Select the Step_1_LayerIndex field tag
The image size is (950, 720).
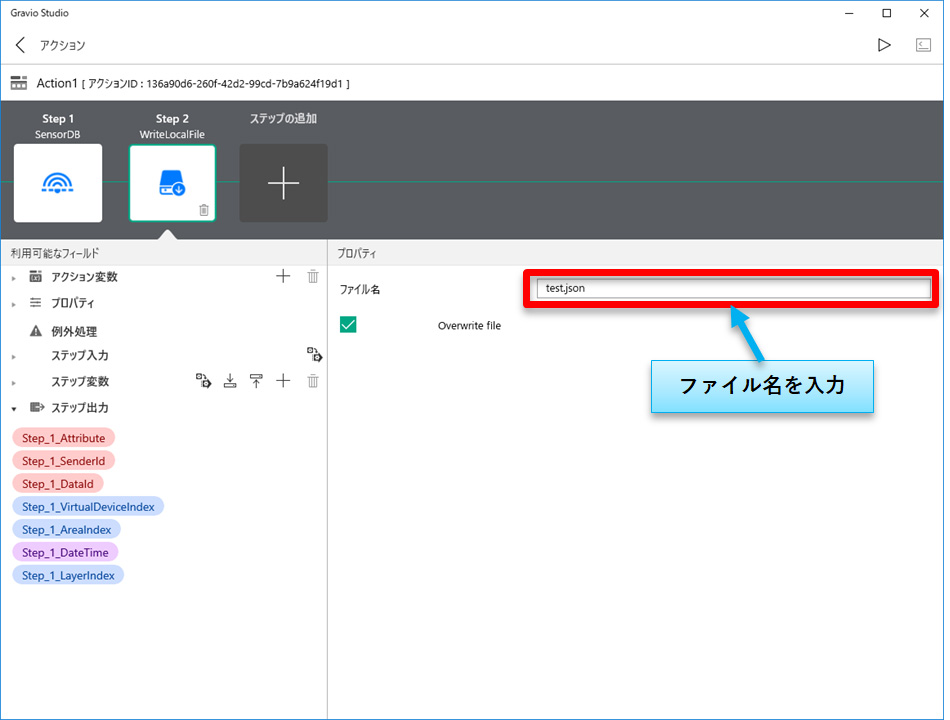click(68, 575)
